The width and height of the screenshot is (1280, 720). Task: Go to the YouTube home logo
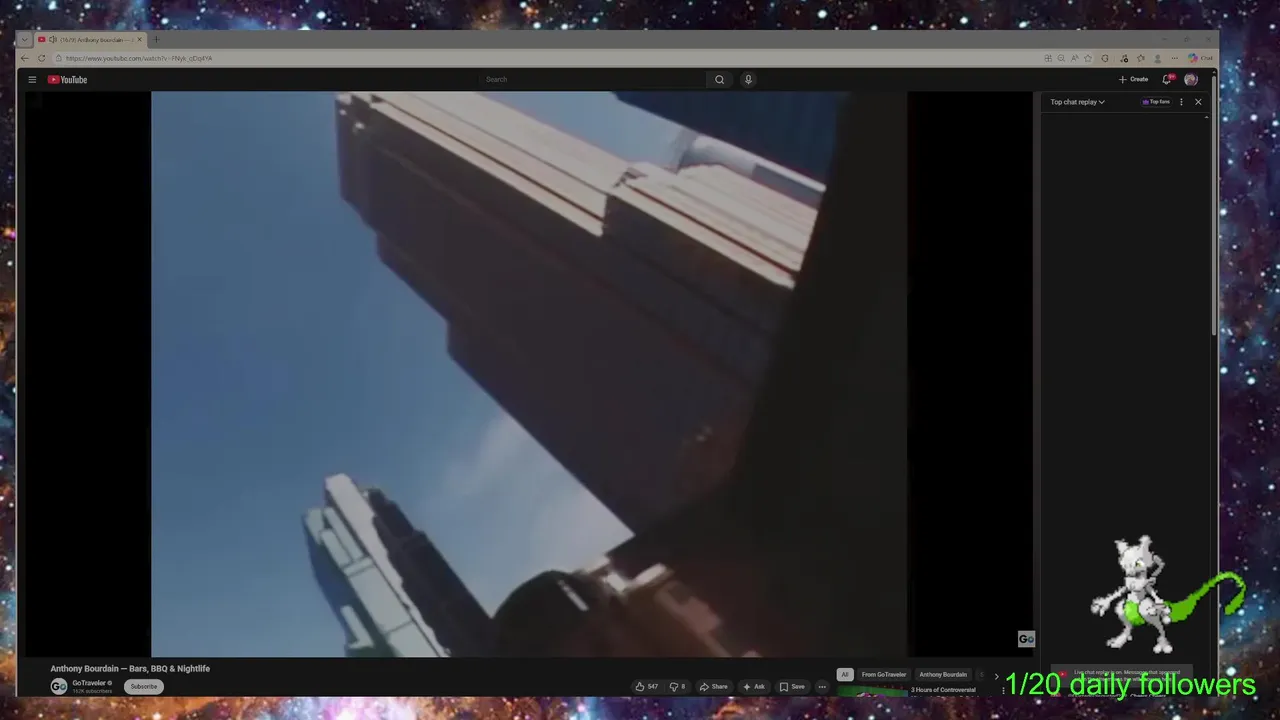coord(67,79)
